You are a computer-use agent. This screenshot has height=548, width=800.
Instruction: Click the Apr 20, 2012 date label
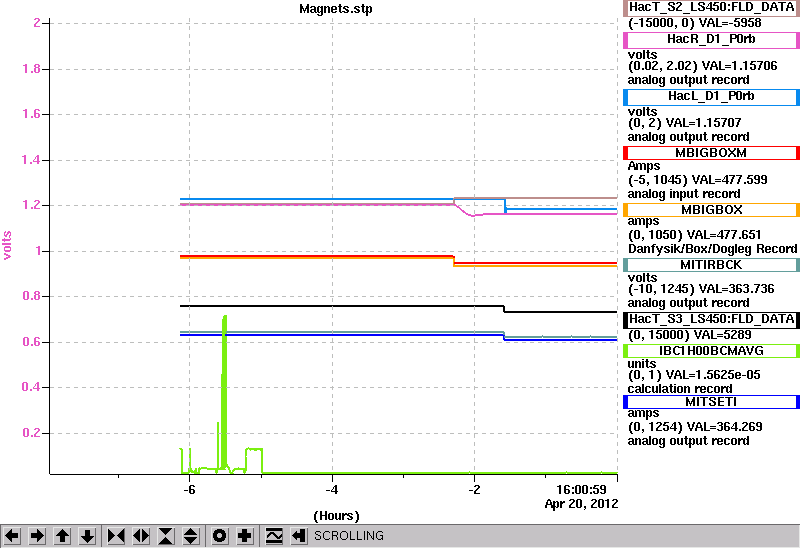[581, 504]
